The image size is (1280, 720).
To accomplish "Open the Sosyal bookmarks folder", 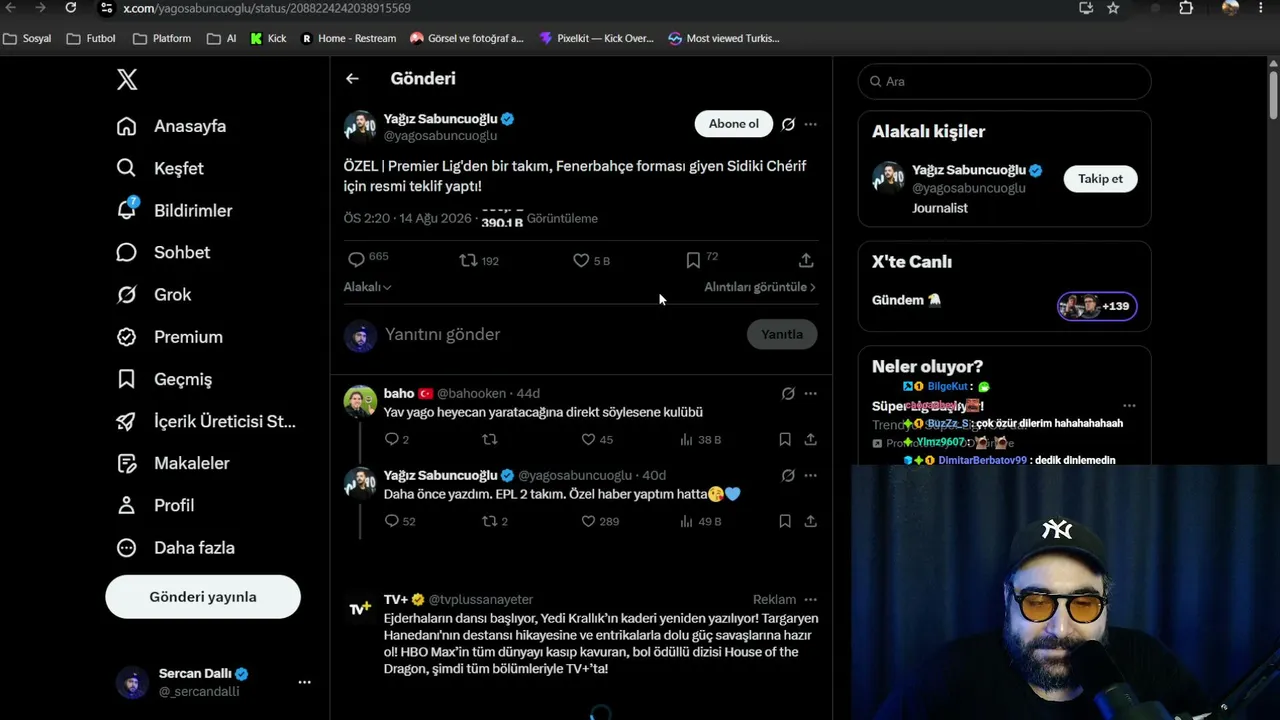I will [x=28, y=39].
